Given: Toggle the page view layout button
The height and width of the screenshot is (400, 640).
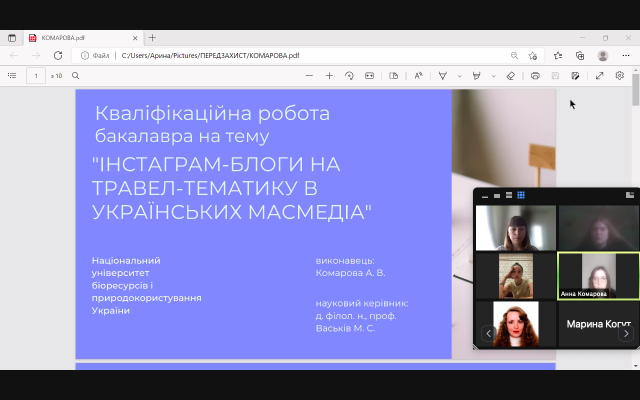Looking at the screenshot, I should click(x=394, y=75).
